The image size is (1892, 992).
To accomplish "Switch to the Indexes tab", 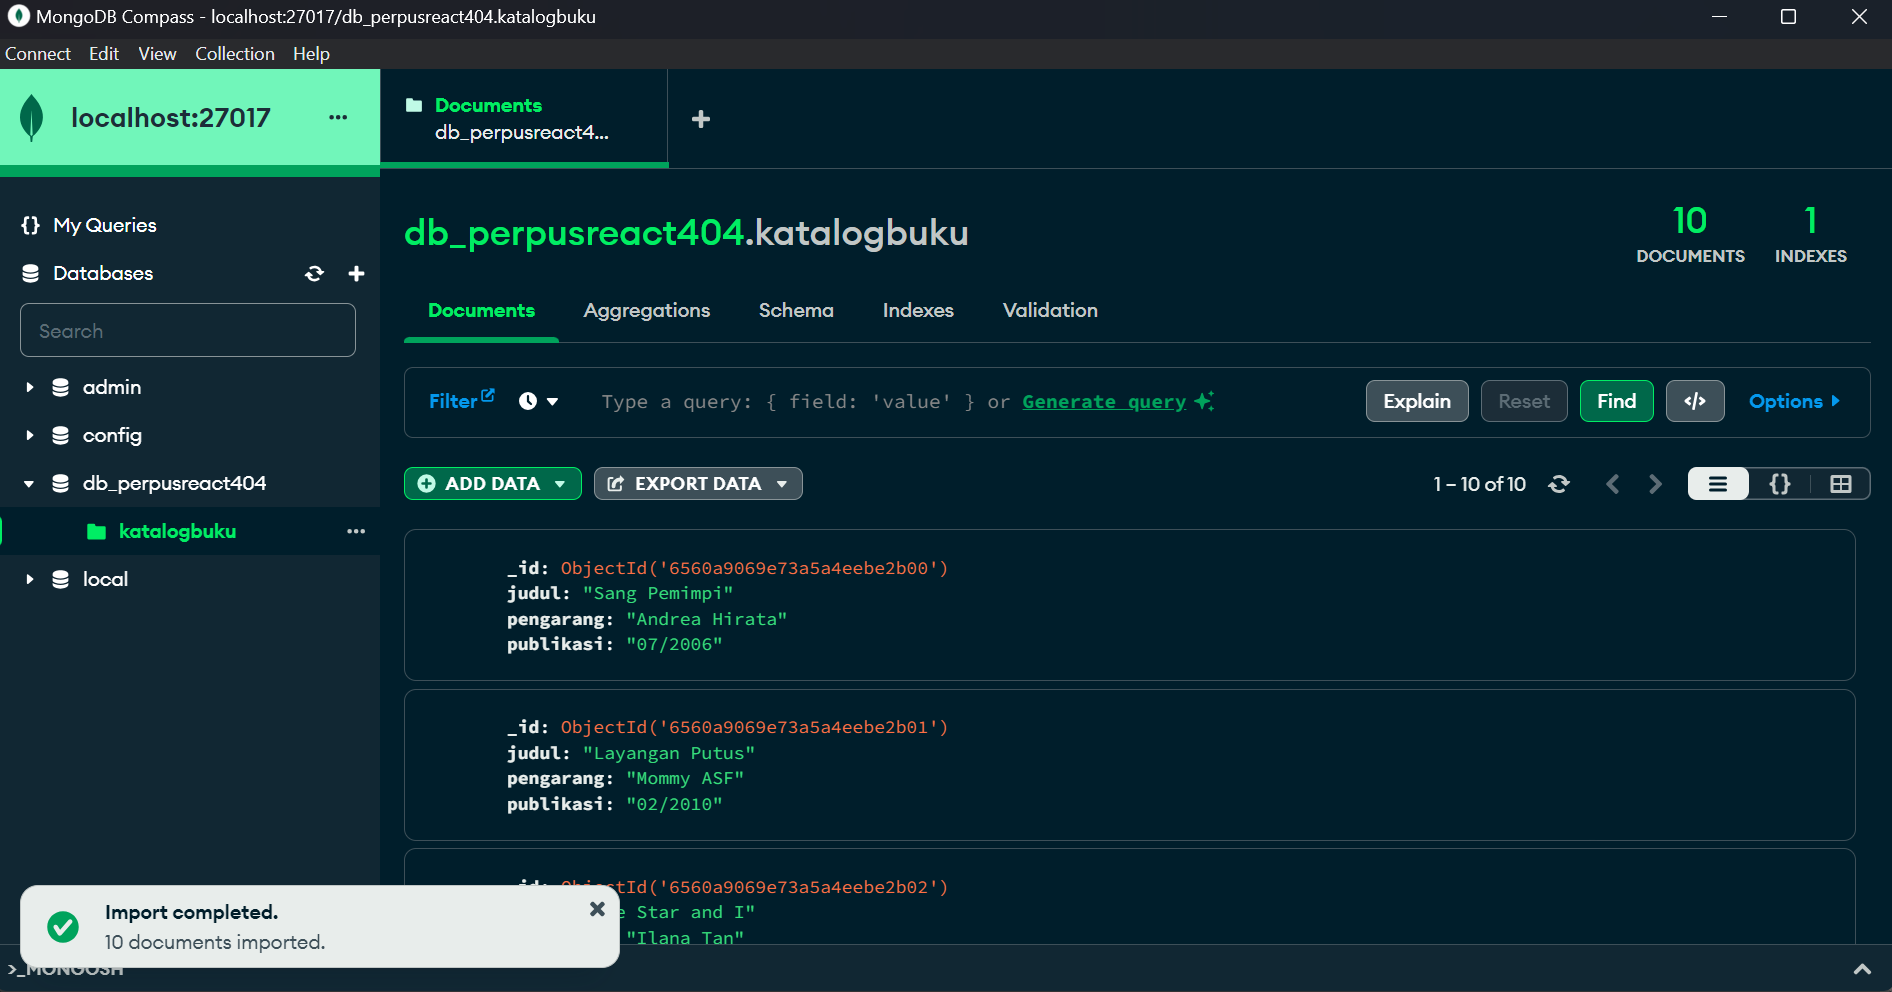I will (x=918, y=311).
